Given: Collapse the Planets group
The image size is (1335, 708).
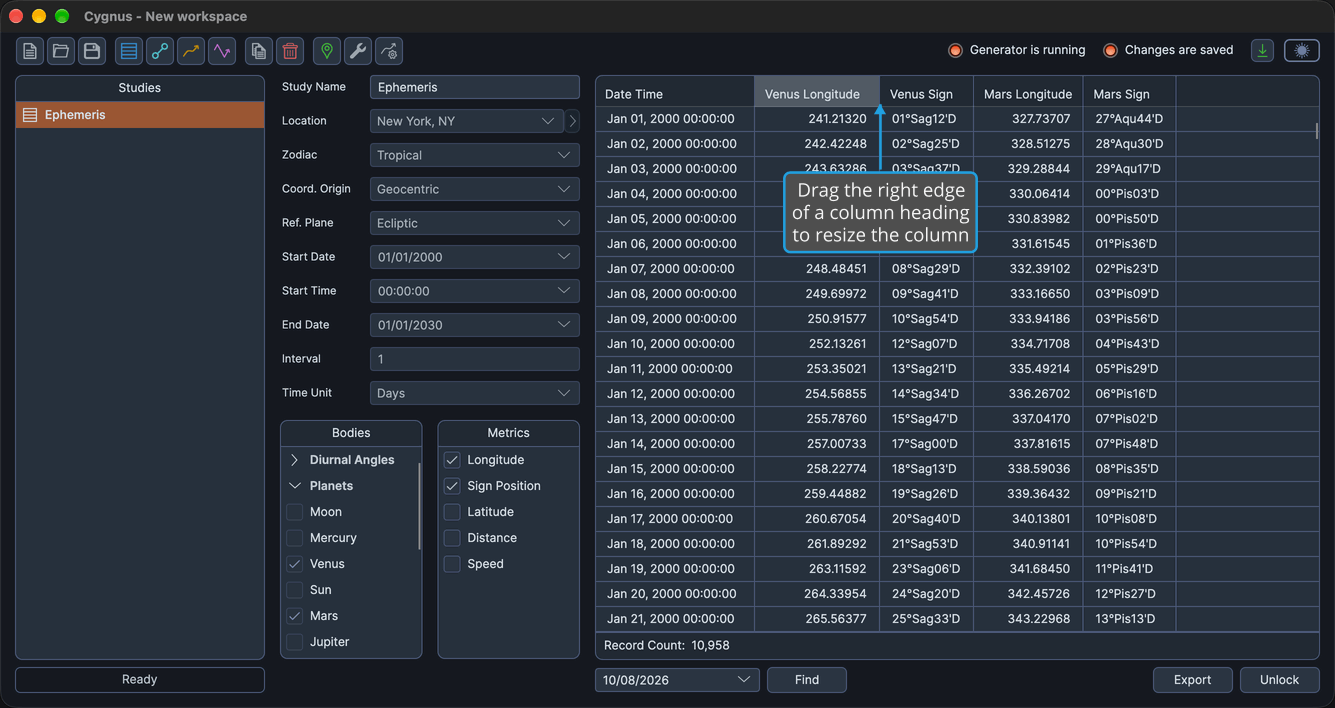Looking at the screenshot, I should point(295,486).
